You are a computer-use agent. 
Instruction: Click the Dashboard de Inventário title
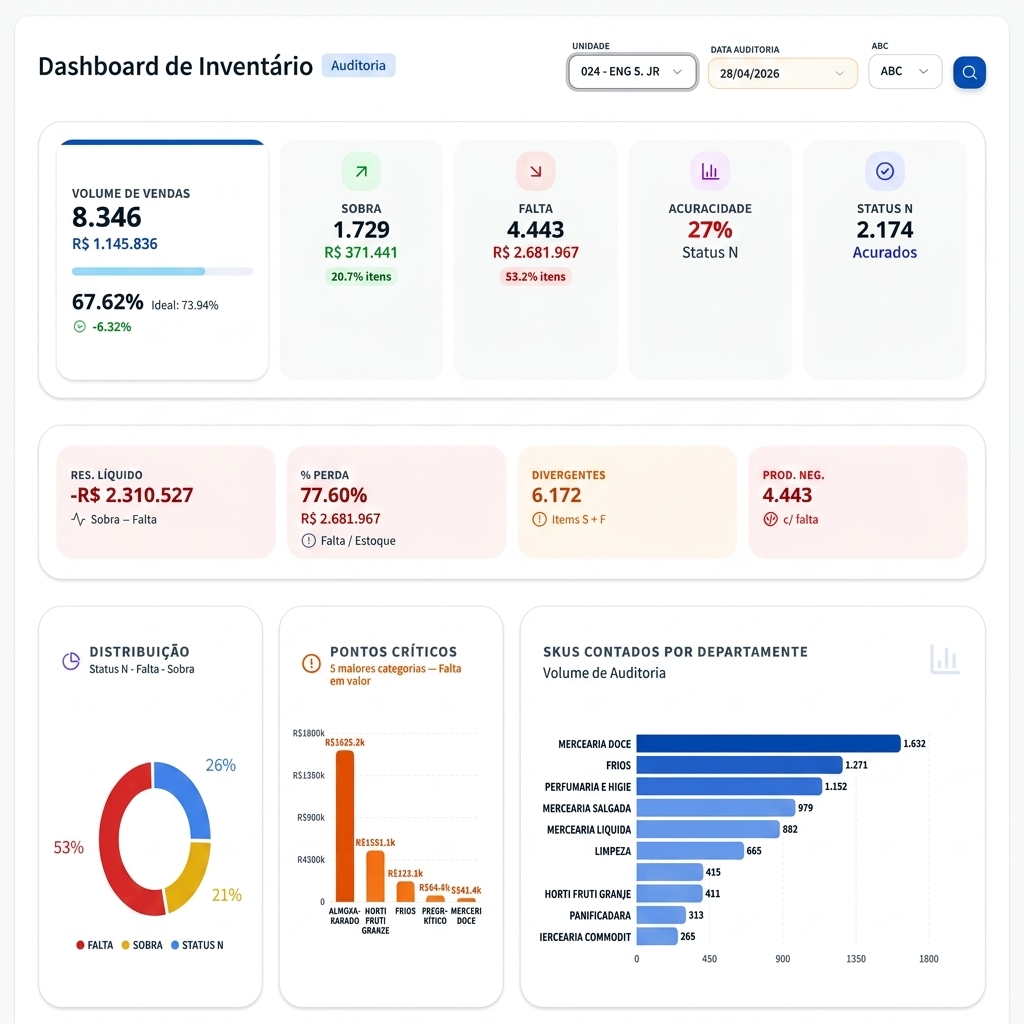point(176,67)
